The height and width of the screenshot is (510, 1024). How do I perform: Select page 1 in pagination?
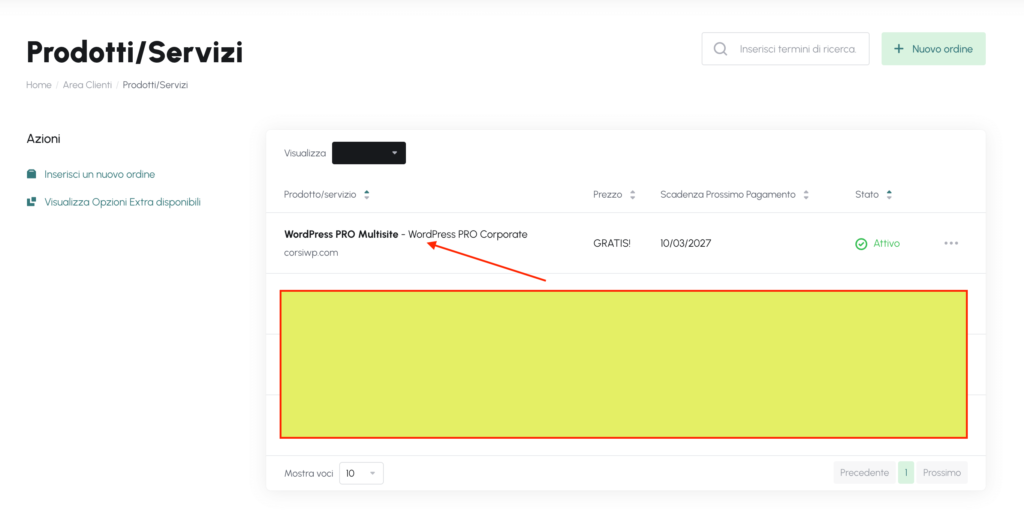906,473
